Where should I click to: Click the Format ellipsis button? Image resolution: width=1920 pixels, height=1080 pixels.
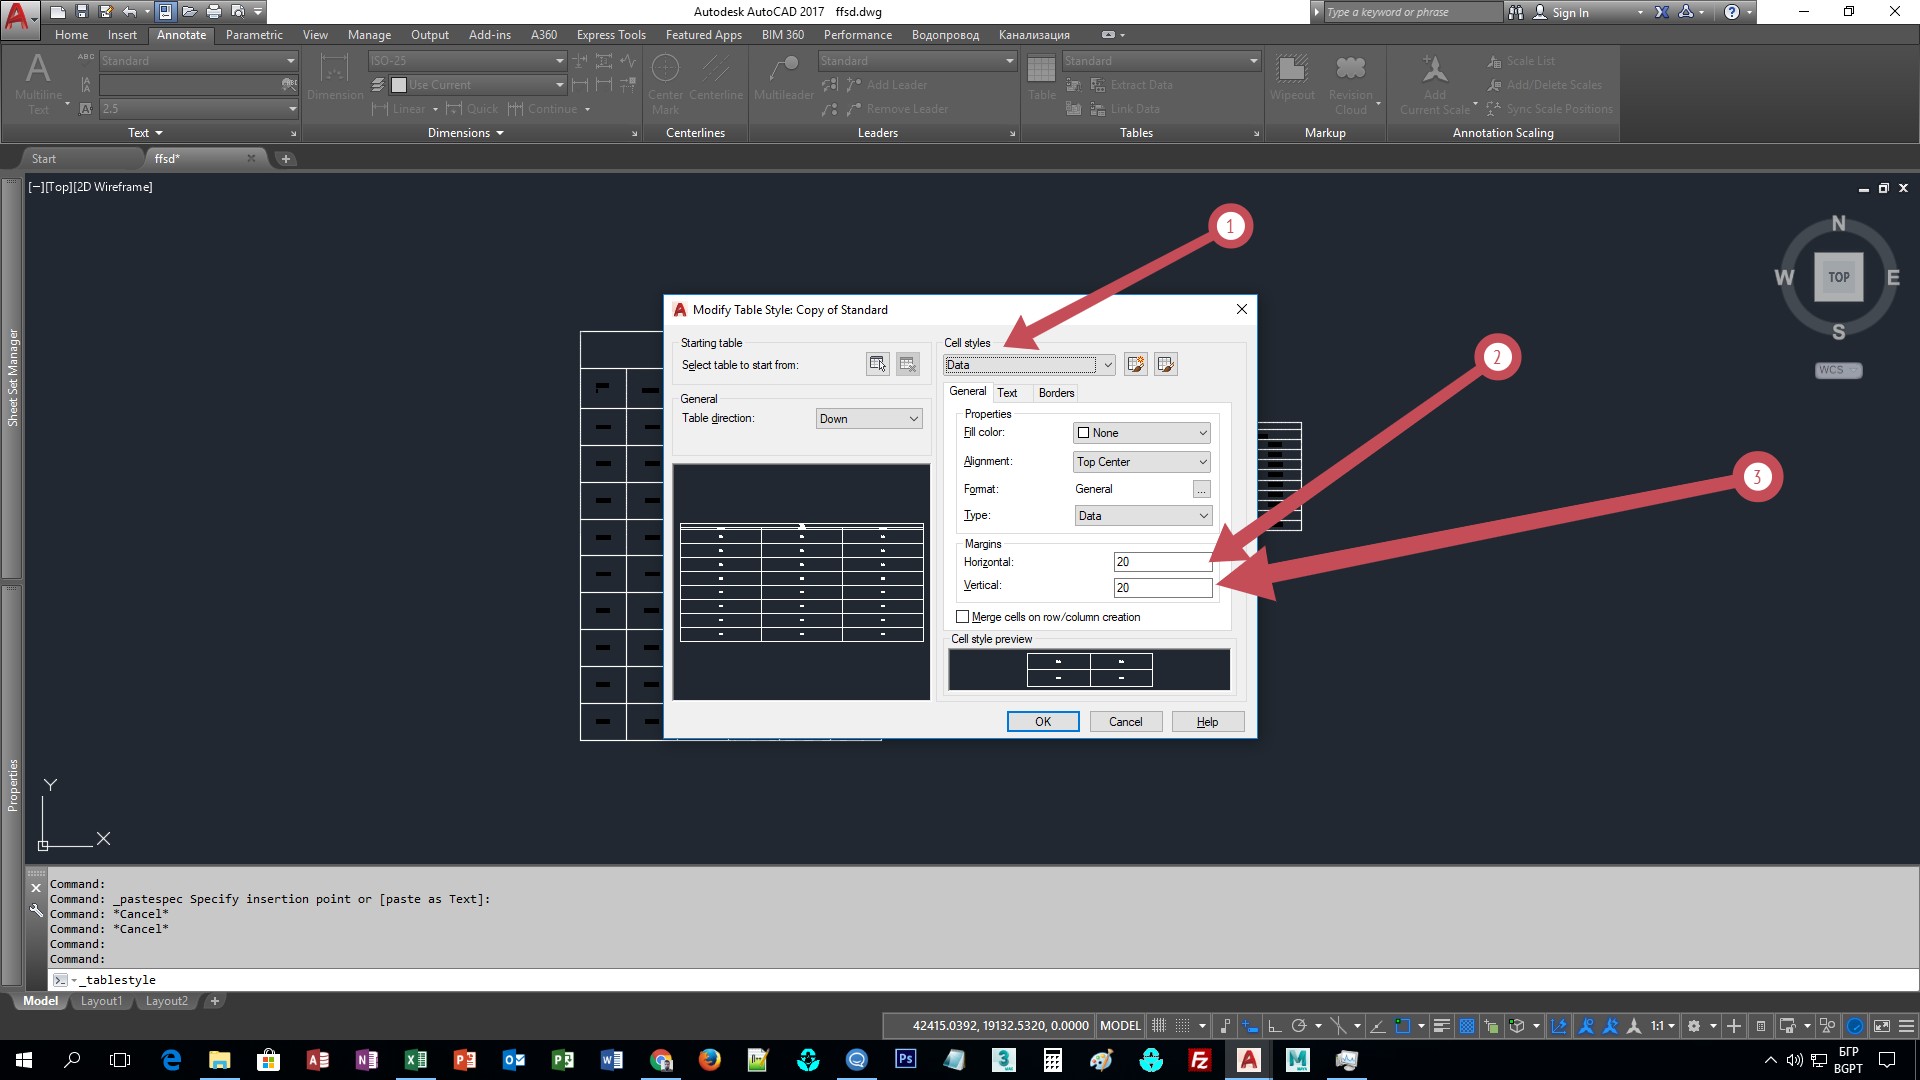(1201, 489)
